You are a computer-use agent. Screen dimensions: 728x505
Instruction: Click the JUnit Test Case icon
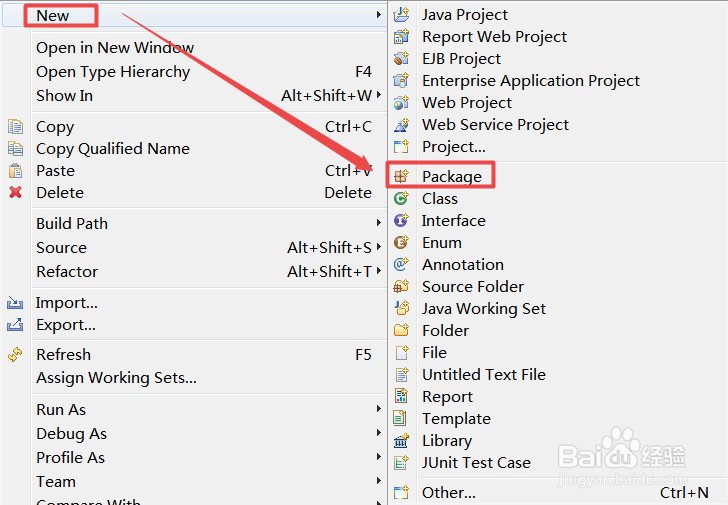pos(402,463)
